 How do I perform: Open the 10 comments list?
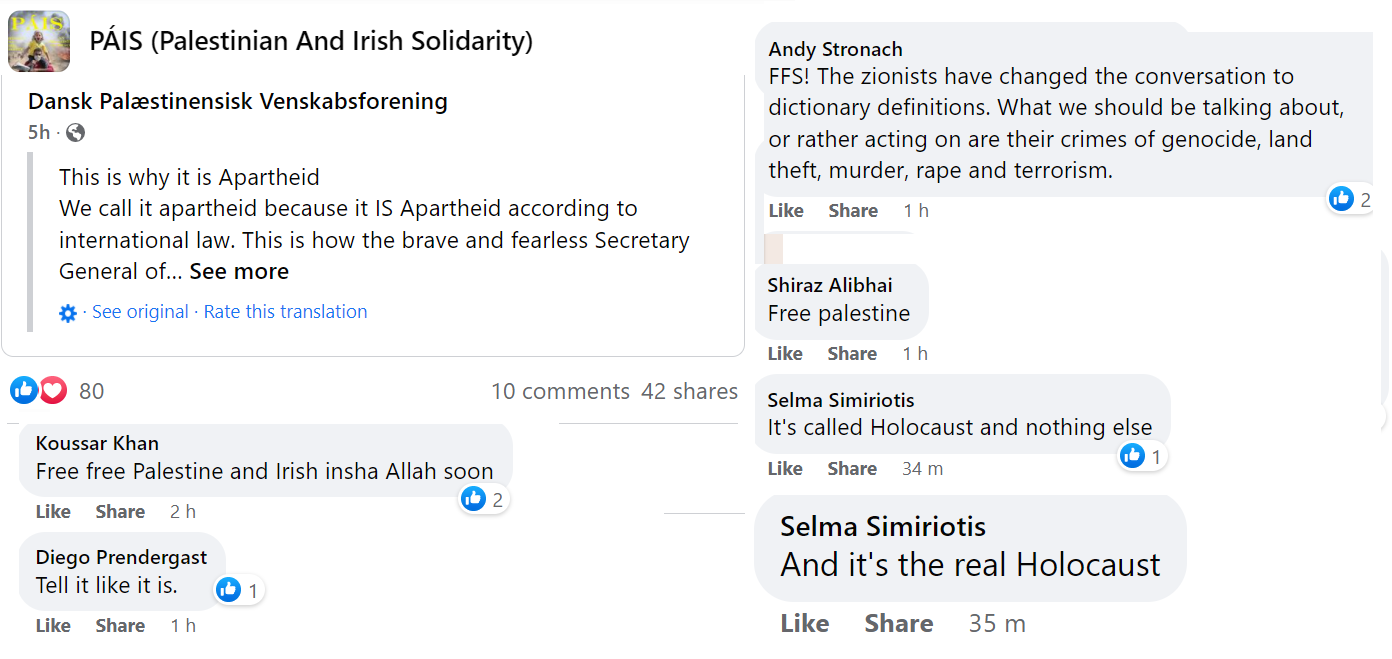(x=560, y=391)
